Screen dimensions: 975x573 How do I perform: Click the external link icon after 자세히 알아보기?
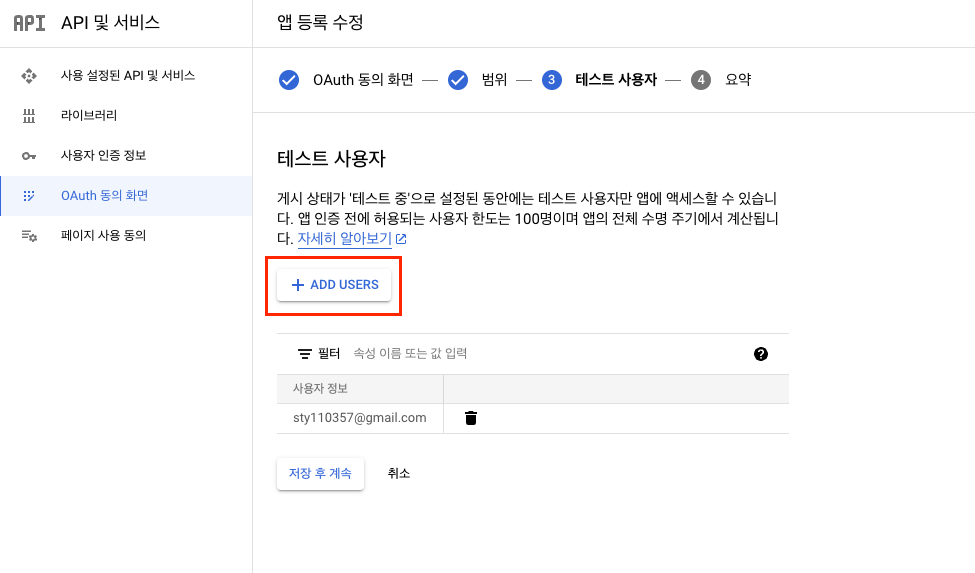click(401, 239)
